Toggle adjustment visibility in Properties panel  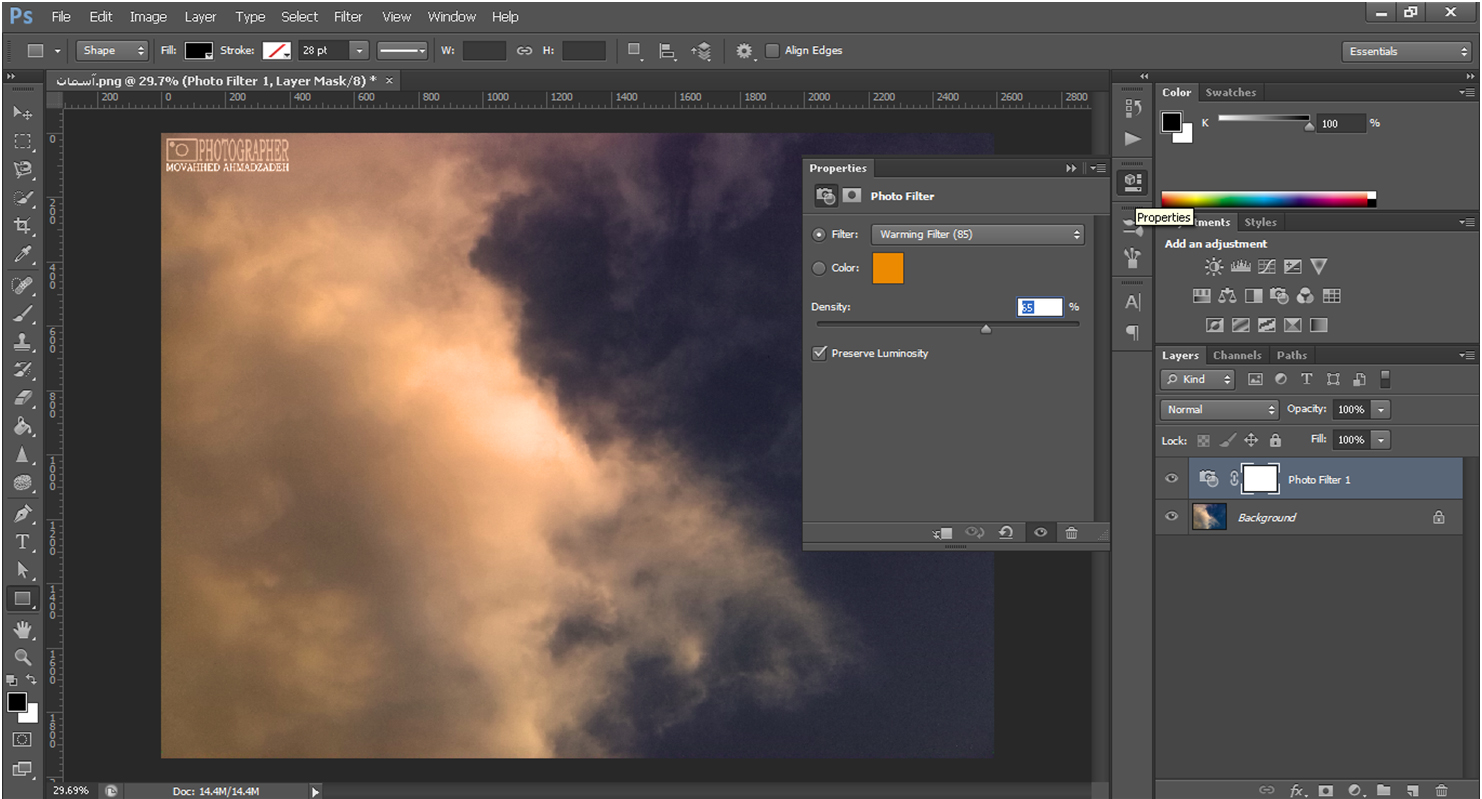tap(1040, 533)
